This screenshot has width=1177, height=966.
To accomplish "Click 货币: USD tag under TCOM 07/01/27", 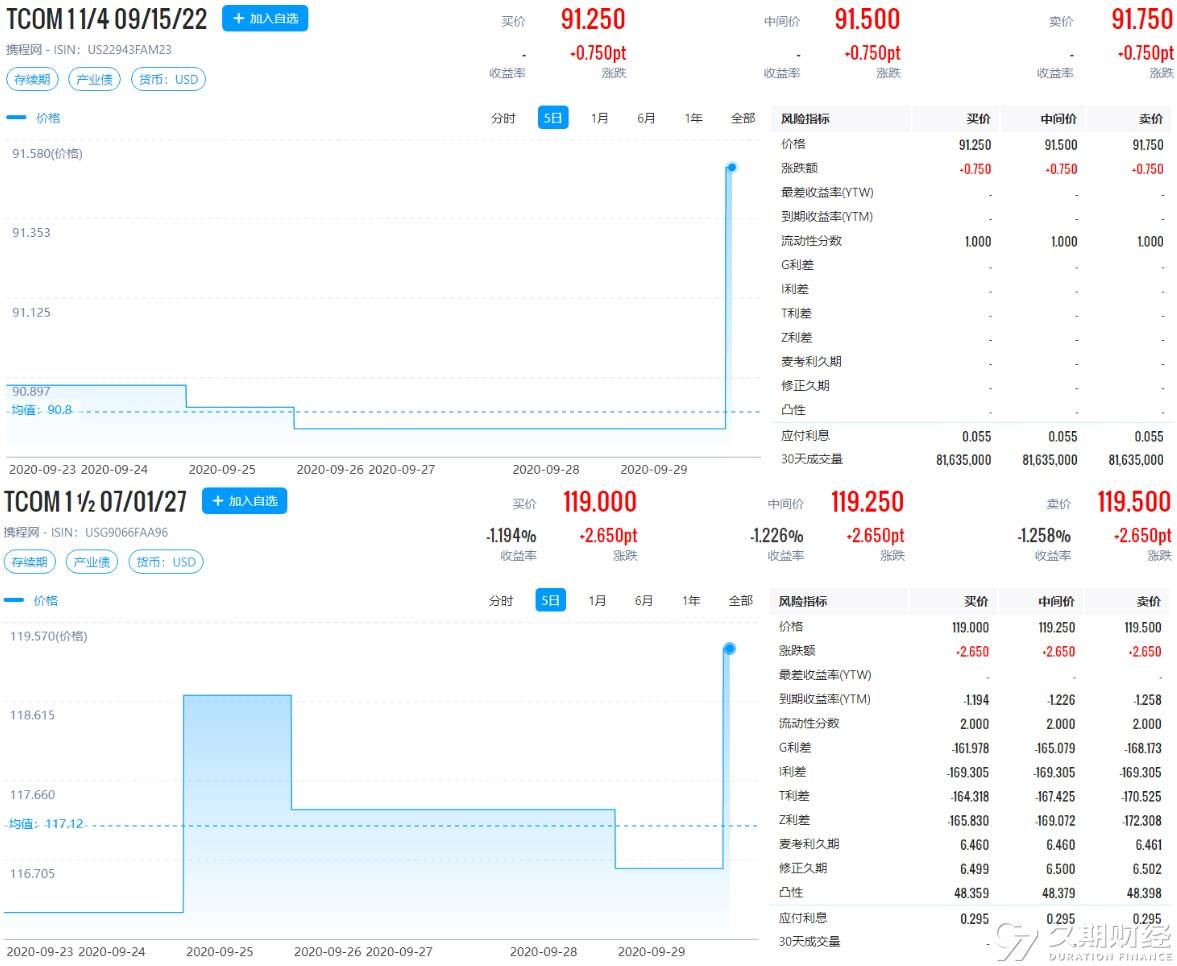I will pyautogui.click(x=166, y=562).
